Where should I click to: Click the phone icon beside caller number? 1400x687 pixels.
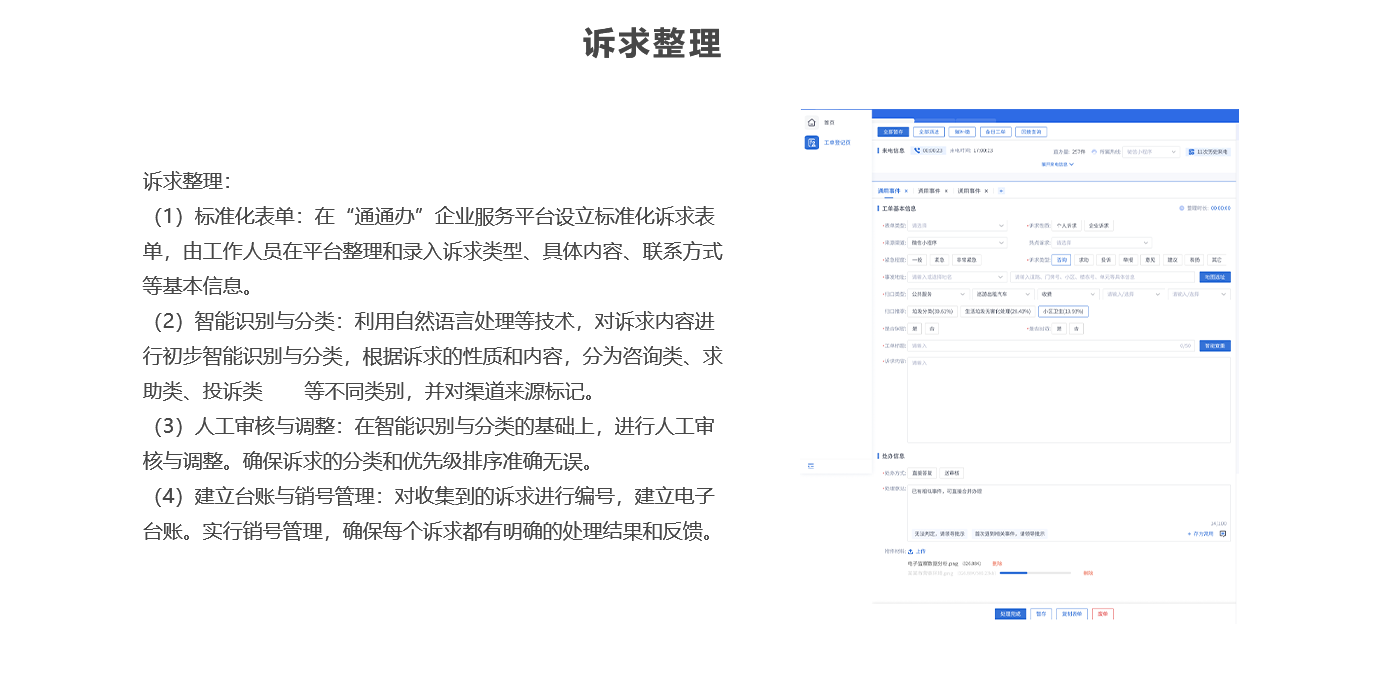pos(916,151)
